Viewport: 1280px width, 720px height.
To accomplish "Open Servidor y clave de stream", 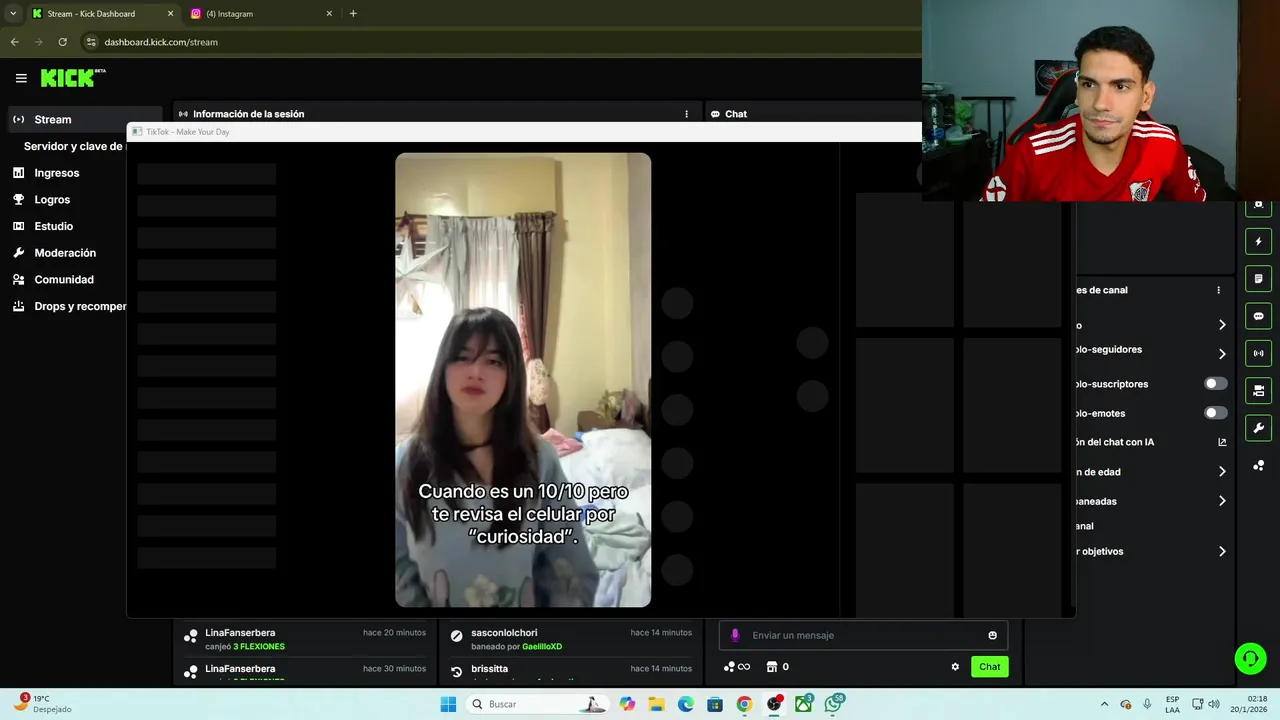I will click(x=73, y=146).
